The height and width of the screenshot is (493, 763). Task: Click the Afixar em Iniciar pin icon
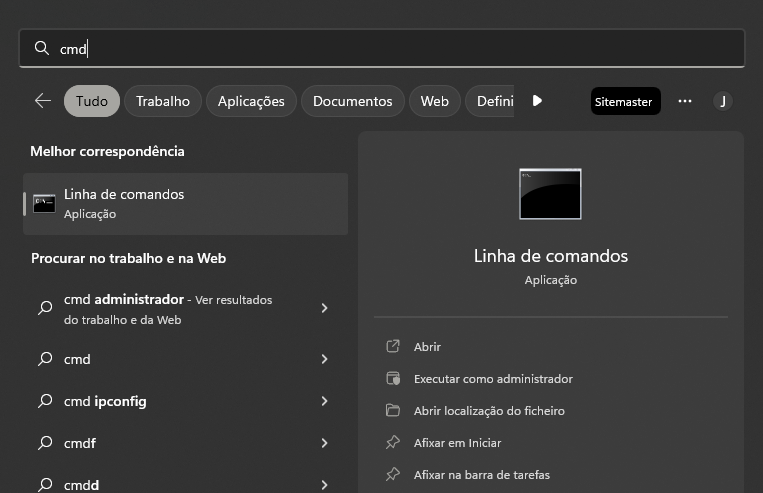pyautogui.click(x=393, y=443)
